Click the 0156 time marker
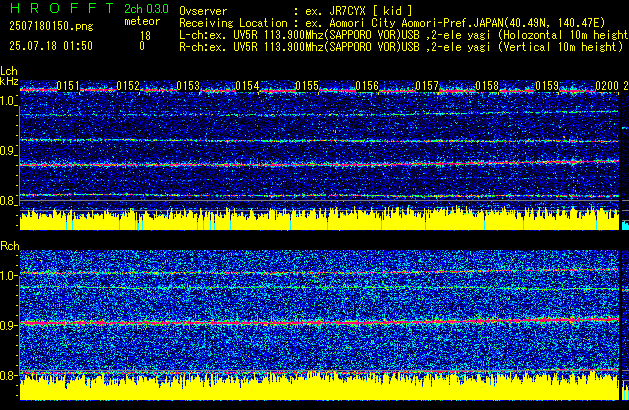This screenshot has height=410, width=629. pos(367,86)
